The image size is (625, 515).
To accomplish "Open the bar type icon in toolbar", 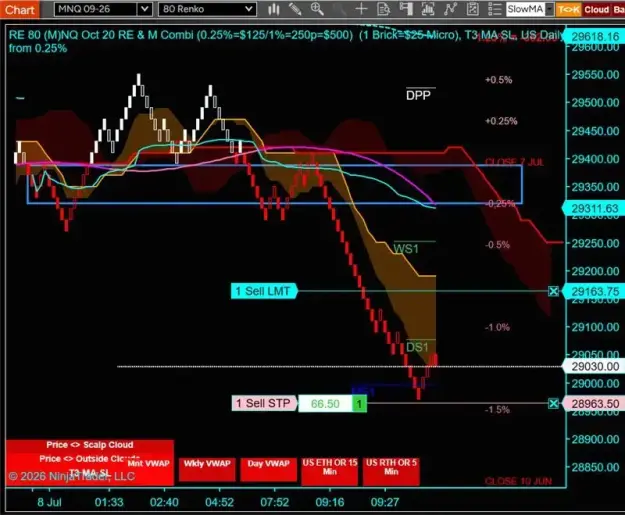I will tap(273, 9).
